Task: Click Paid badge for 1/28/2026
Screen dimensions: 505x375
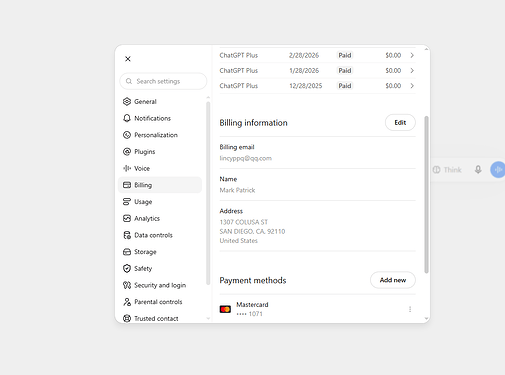Action: coord(345,71)
